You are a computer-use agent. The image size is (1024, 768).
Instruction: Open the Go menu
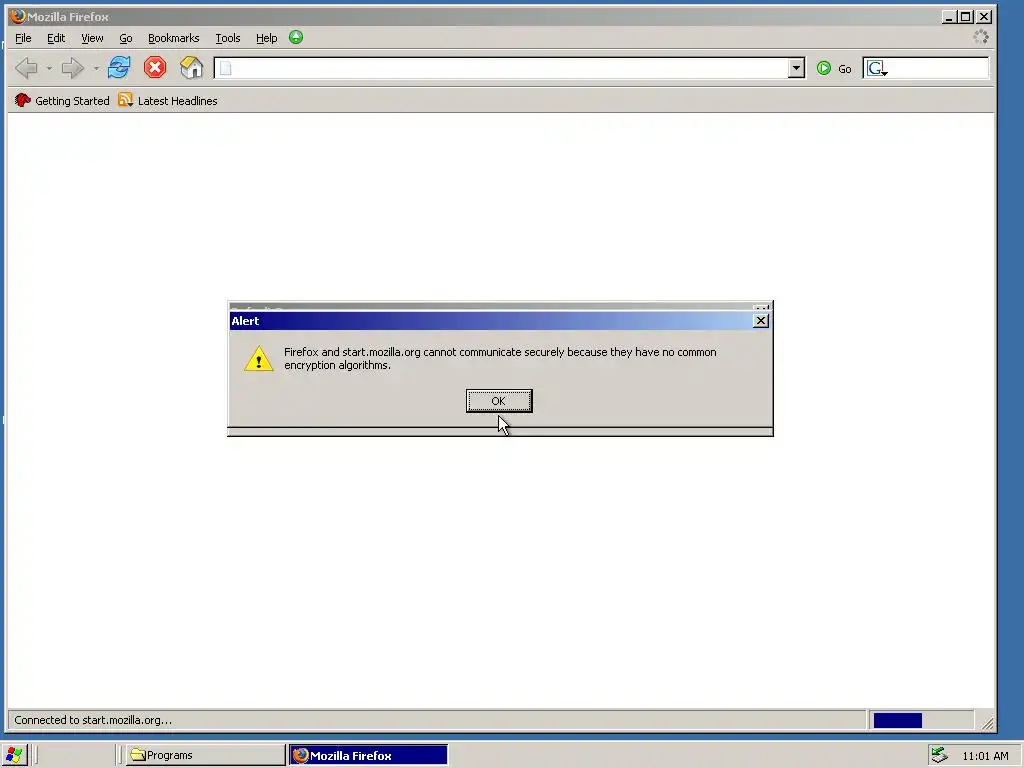click(x=125, y=38)
